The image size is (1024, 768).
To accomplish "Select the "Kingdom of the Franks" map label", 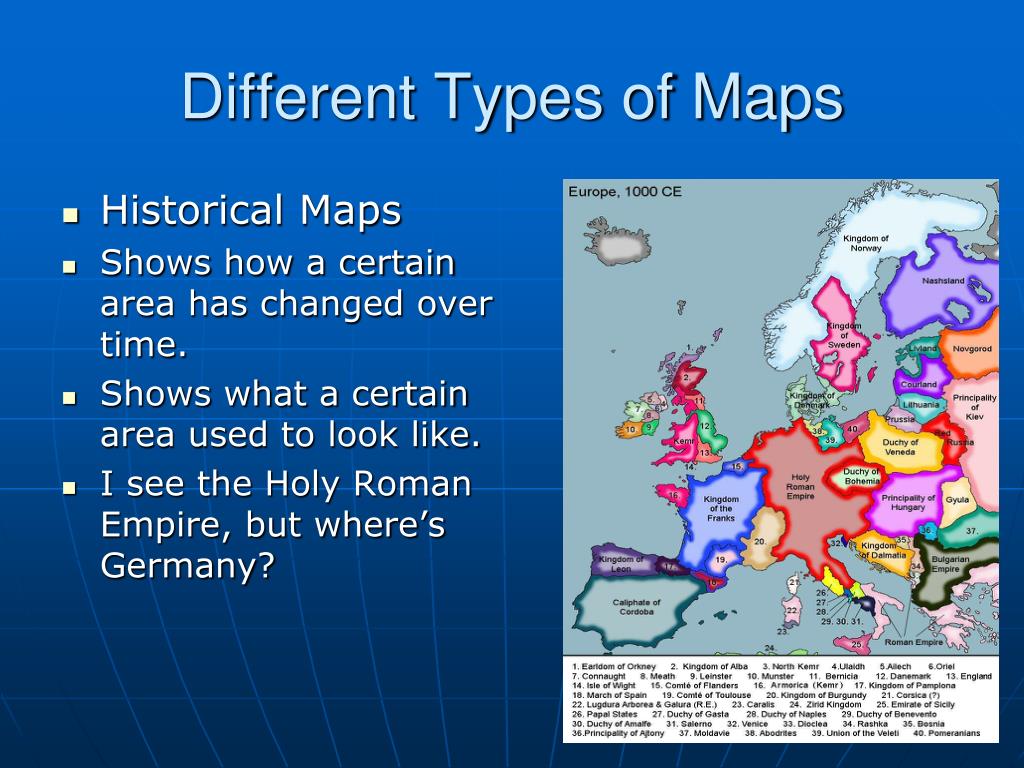I will [x=721, y=509].
